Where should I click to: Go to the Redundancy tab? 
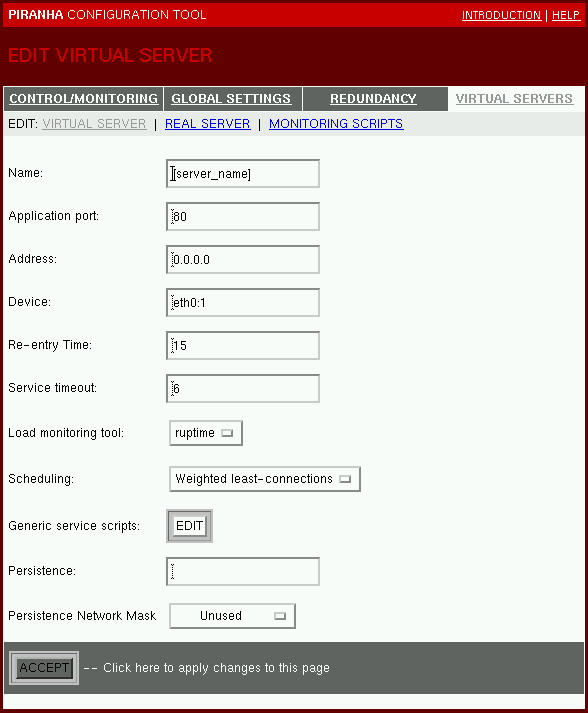[x=373, y=99]
